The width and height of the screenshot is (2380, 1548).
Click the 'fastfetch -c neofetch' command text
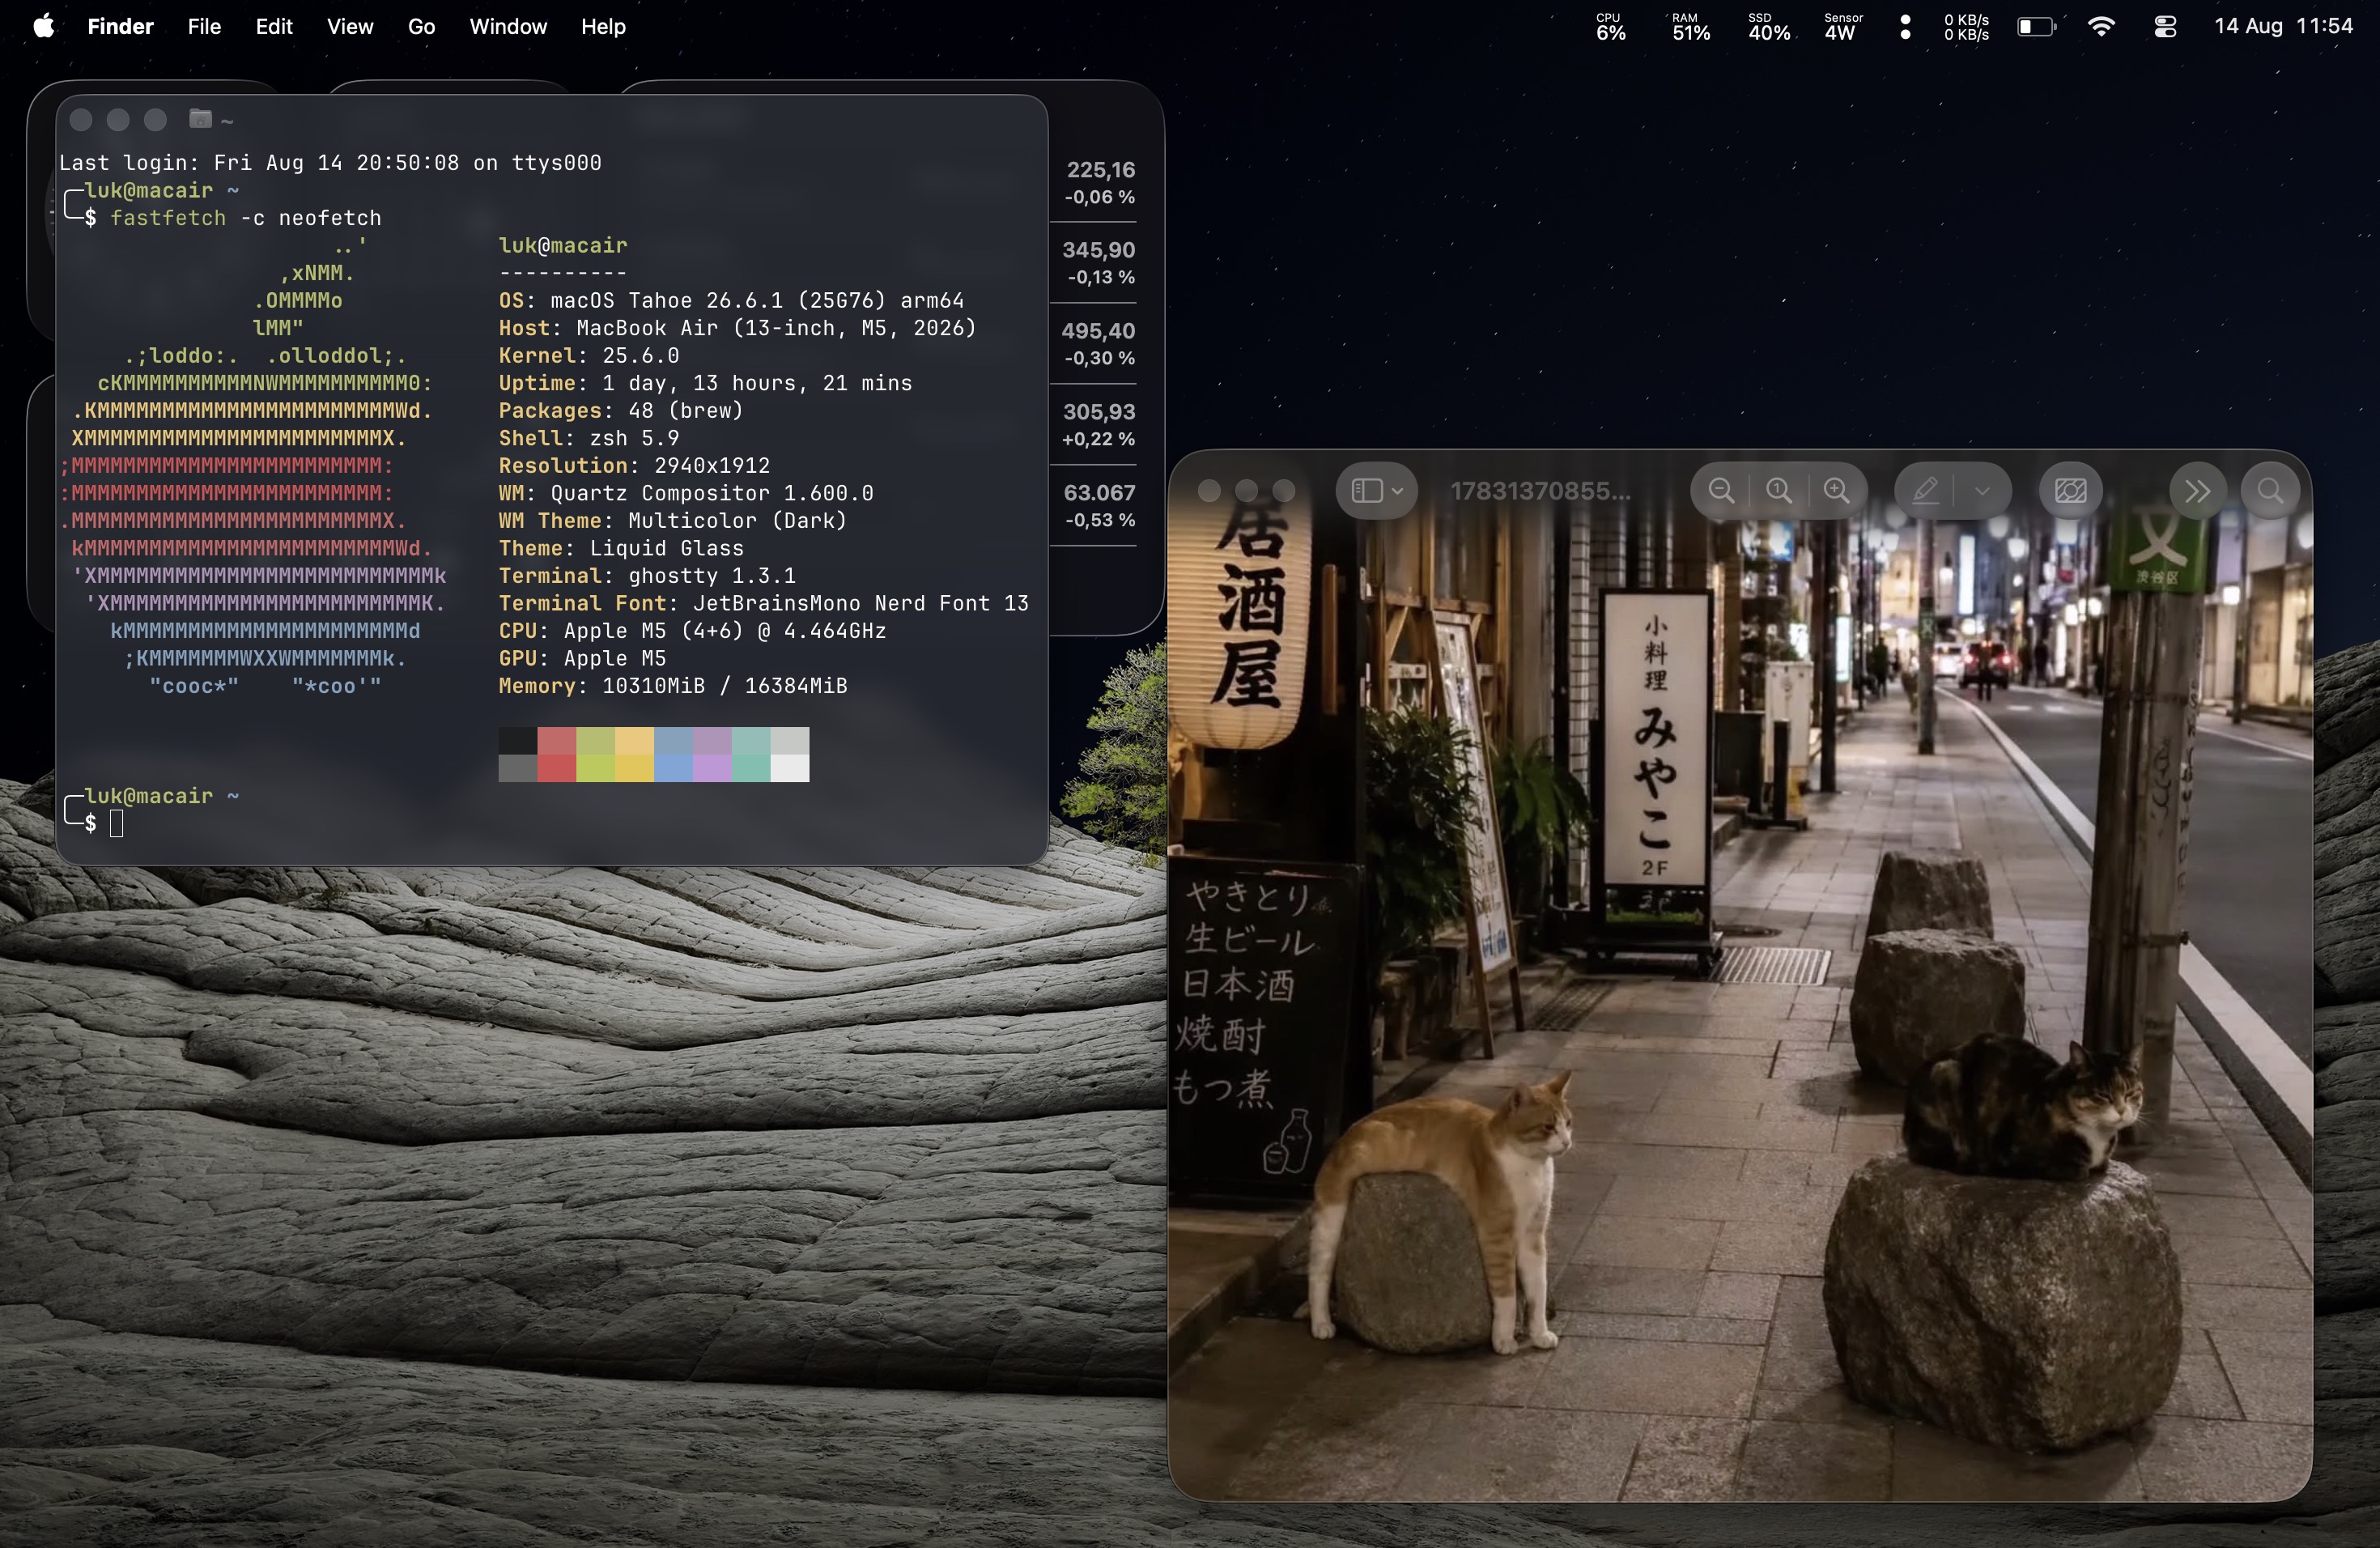246,218
